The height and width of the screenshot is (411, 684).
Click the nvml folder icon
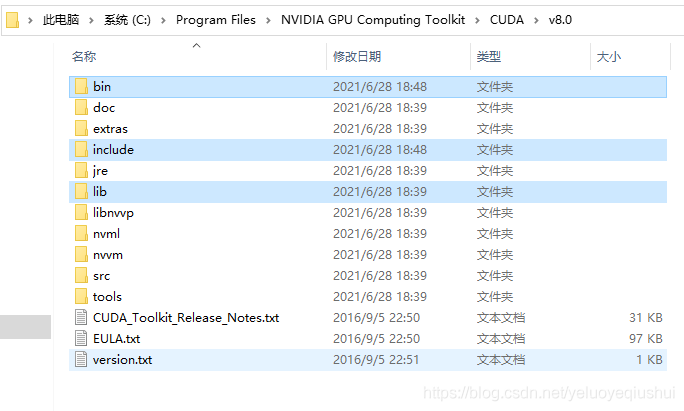pyautogui.click(x=81, y=233)
